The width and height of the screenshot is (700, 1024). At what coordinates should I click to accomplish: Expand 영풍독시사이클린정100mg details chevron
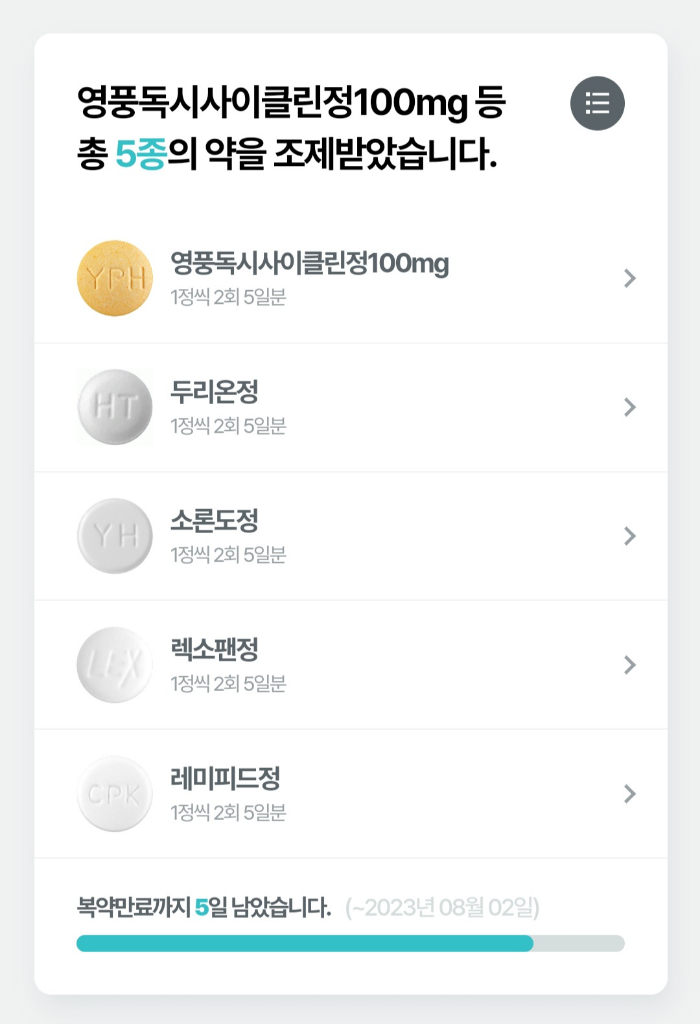[629, 278]
